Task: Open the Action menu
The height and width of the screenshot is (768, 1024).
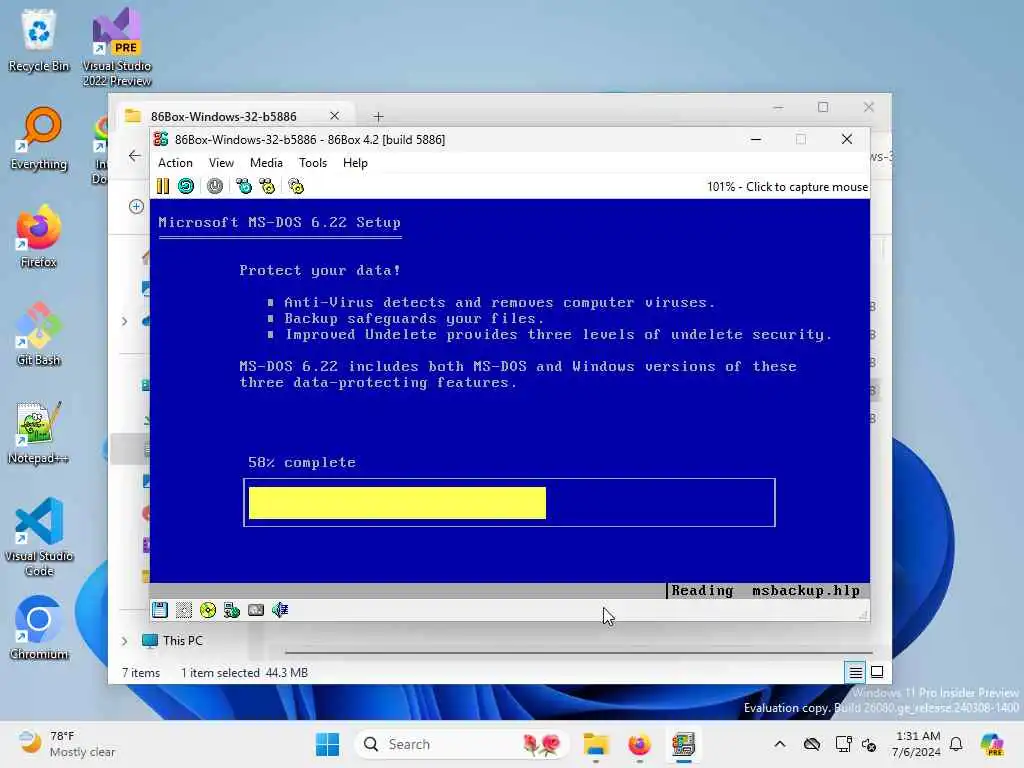Action: (175, 163)
